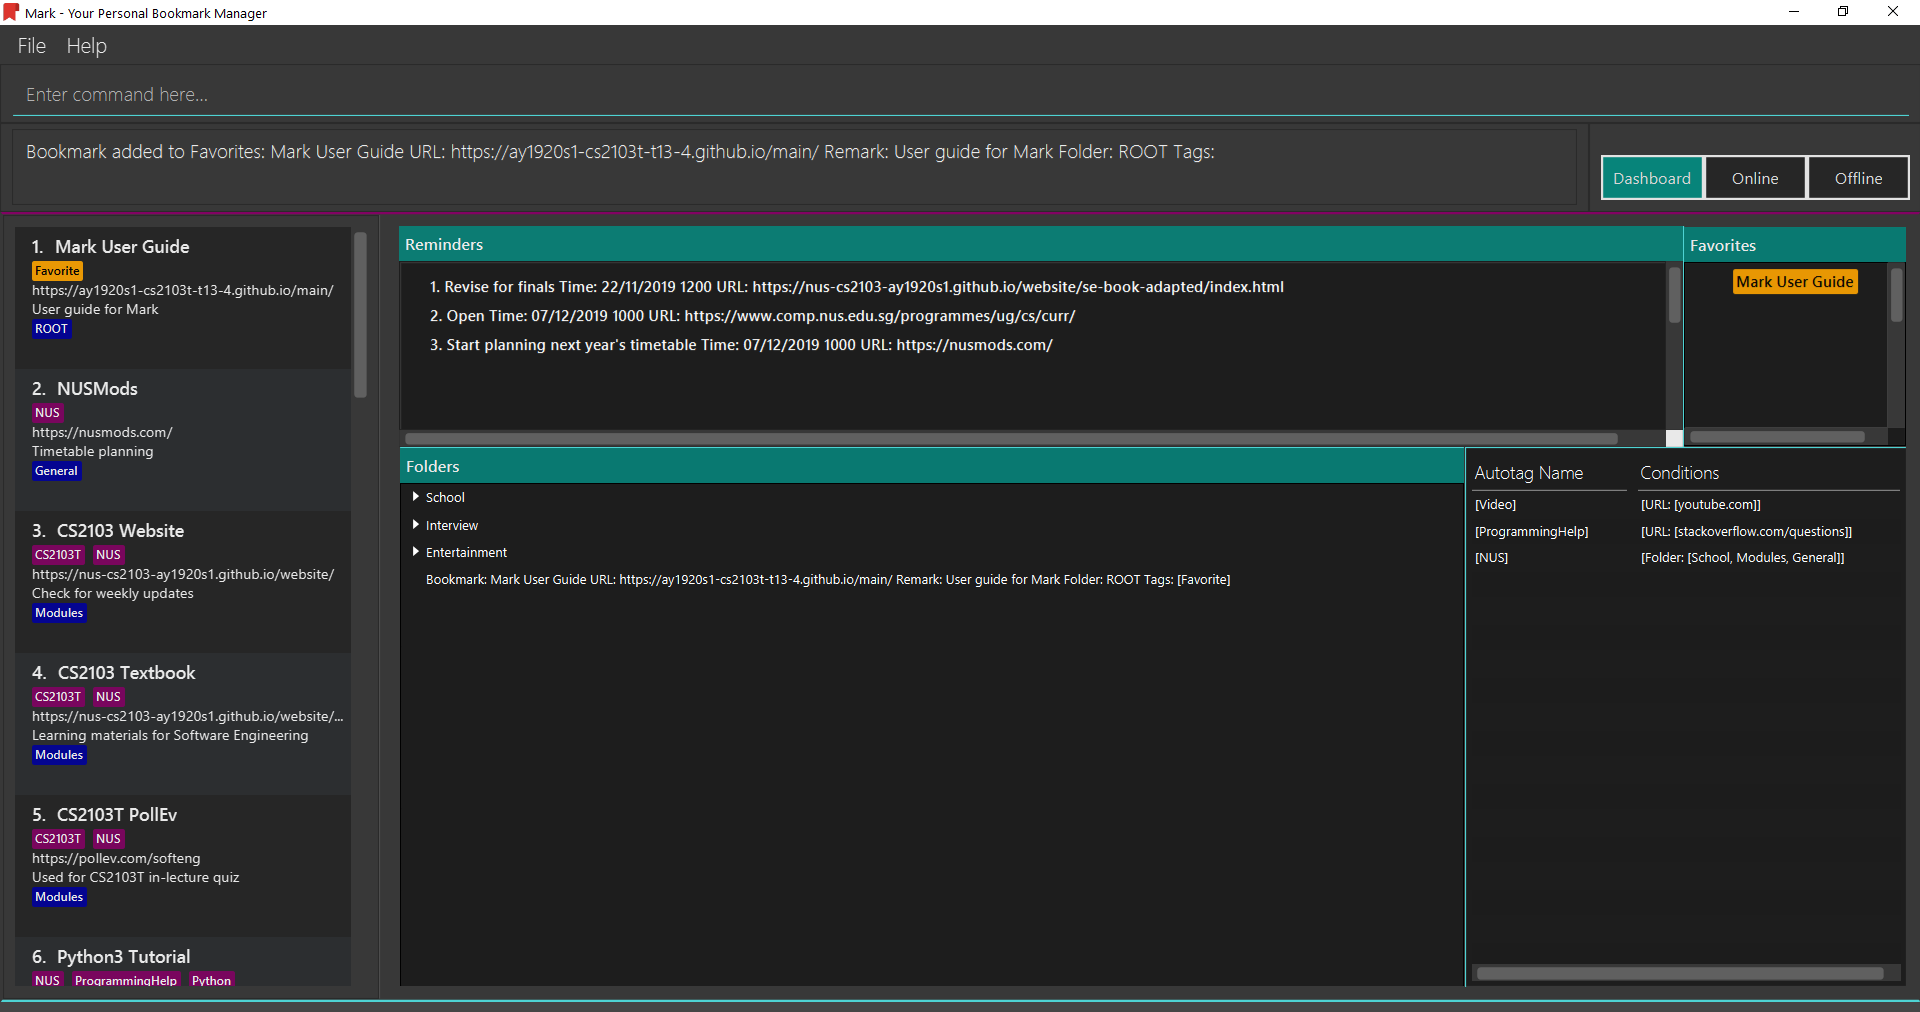
Task: Click the ProgrammingHelp tag on Python3 Tutorial
Action: click(125, 980)
